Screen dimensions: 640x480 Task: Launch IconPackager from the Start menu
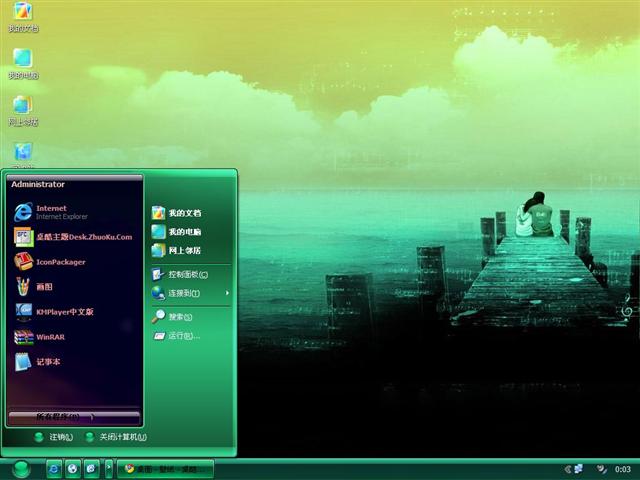(60, 262)
